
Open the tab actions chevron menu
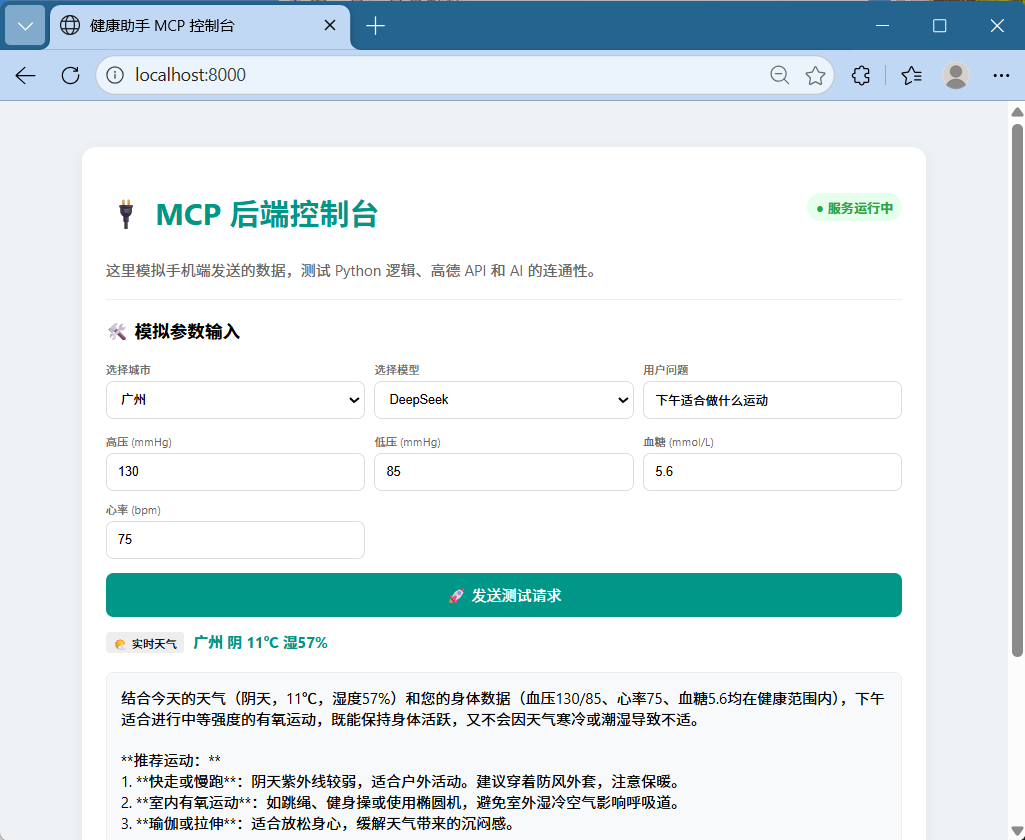(x=25, y=26)
